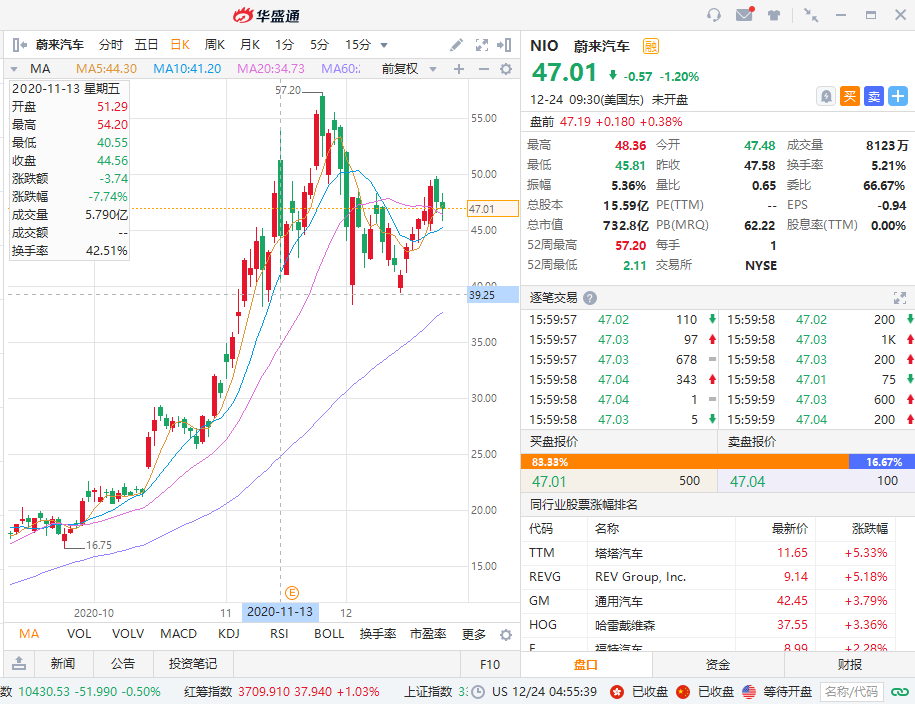Image resolution: width=915 pixels, height=704 pixels.
Task: Open the F10 company info
Action: pyautogui.click(x=490, y=664)
